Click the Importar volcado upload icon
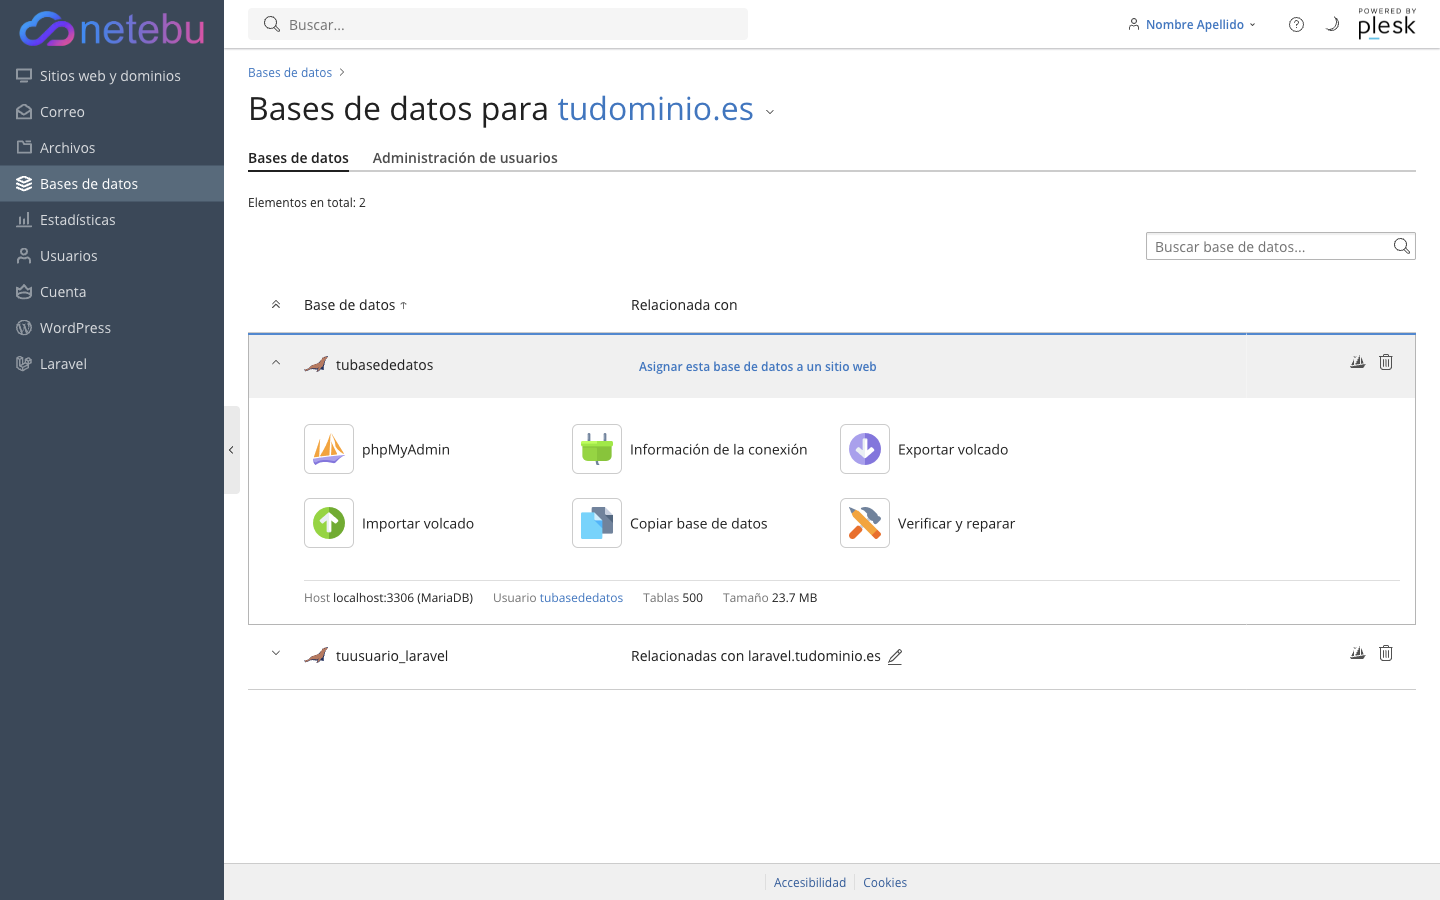Image resolution: width=1440 pixels, height=900 pixels. tap(329, 523)
